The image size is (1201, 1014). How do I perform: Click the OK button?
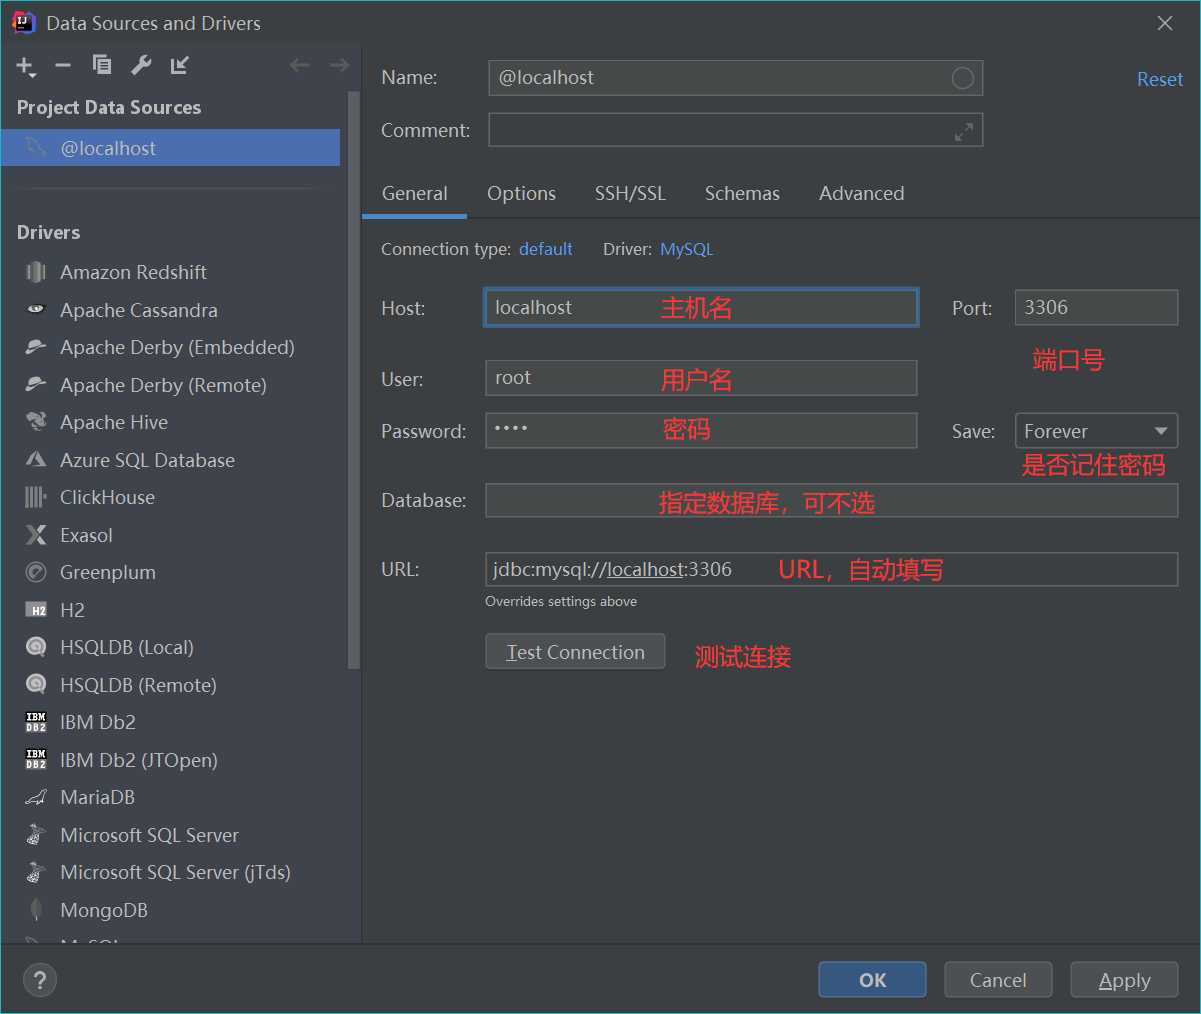tap(872, 980)
